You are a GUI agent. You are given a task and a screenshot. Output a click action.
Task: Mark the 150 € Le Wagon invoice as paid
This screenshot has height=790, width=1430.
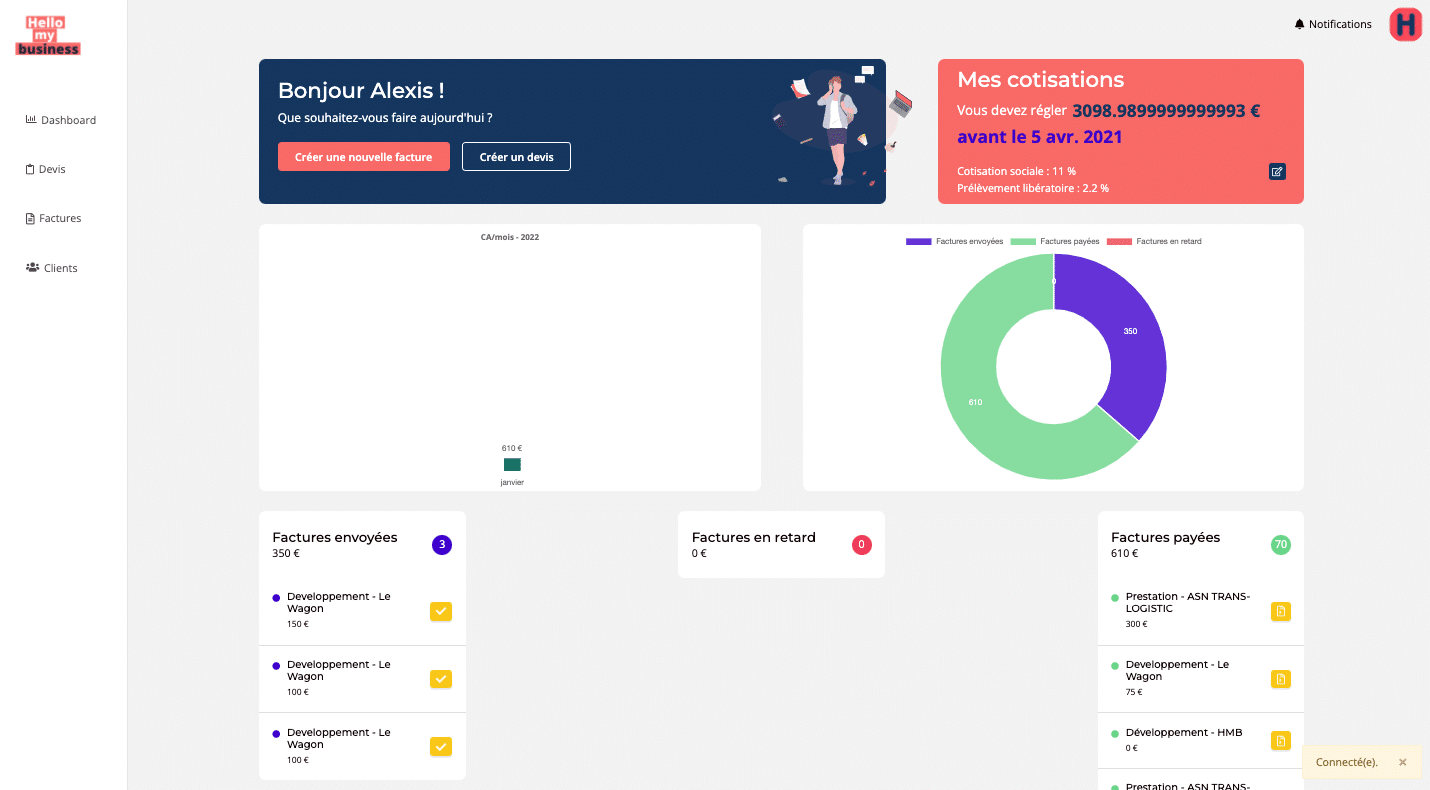[441, 611]
